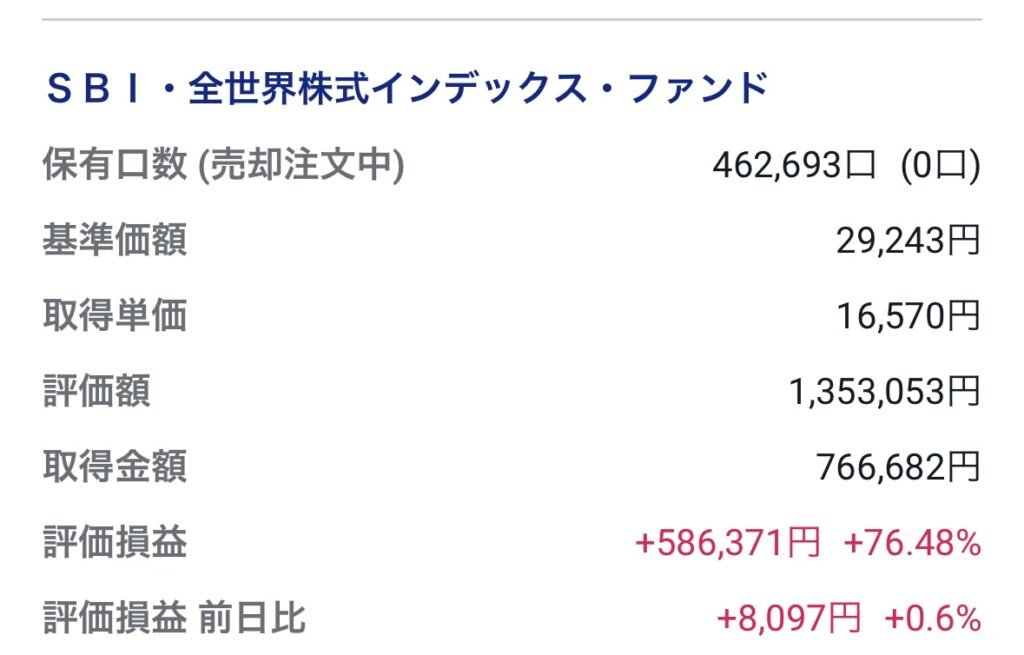Click the 取得金額 label
Viewport: 1024px width, 655px height.
pos(114,467)
